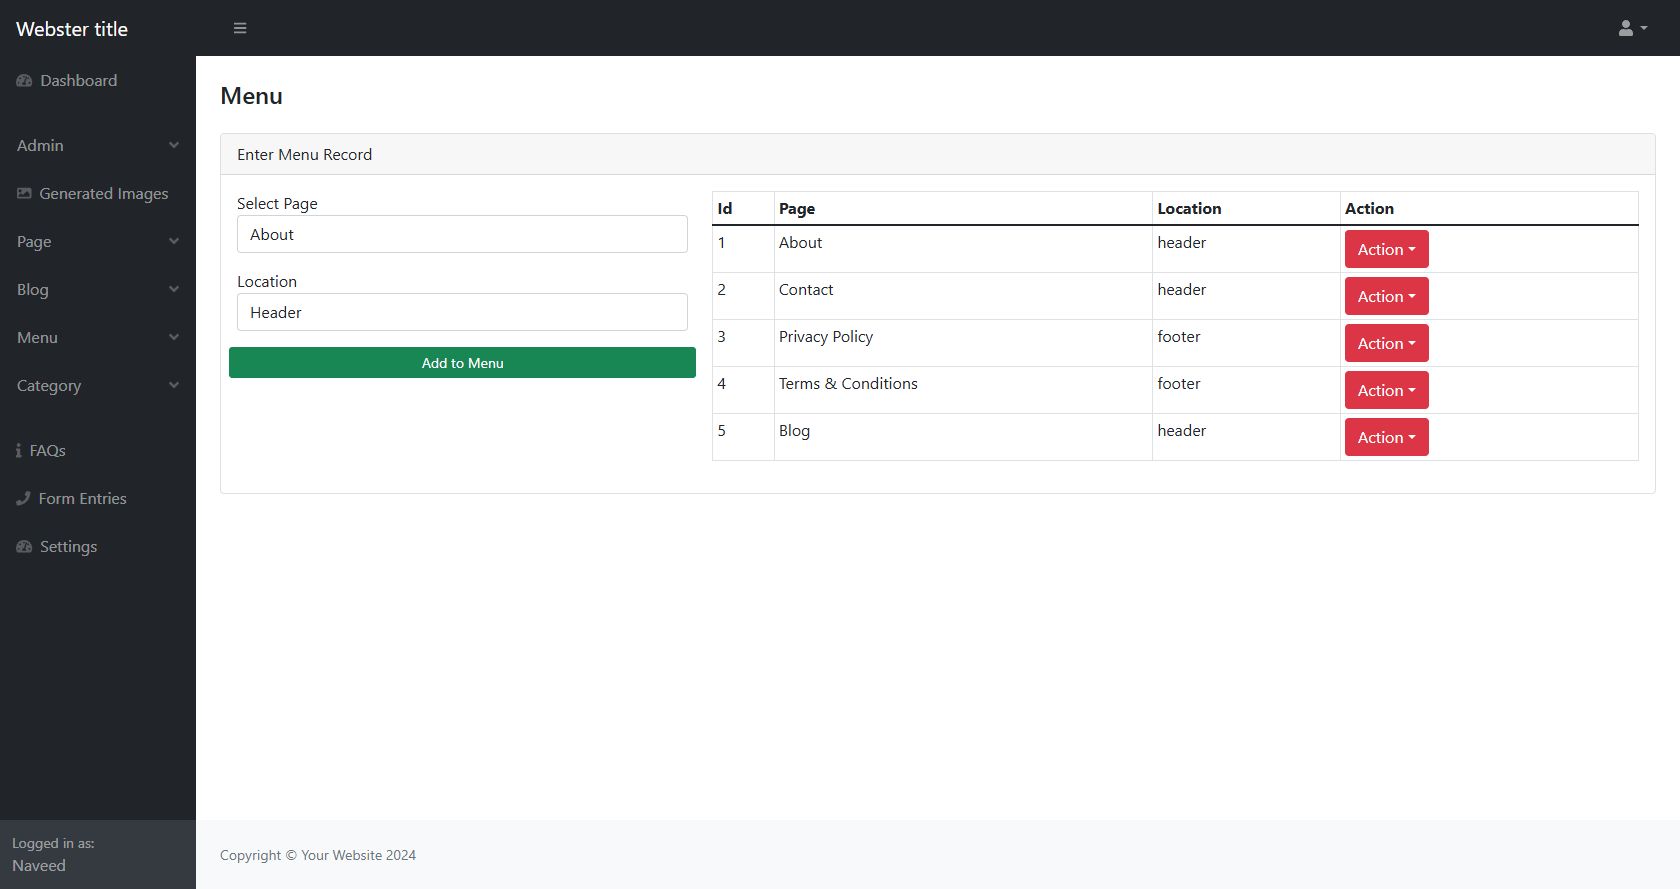Viewport: 1680px width, 889px height.
Task: Open Action dropdown for Privacy Policy row
Action: [1386, 343]
